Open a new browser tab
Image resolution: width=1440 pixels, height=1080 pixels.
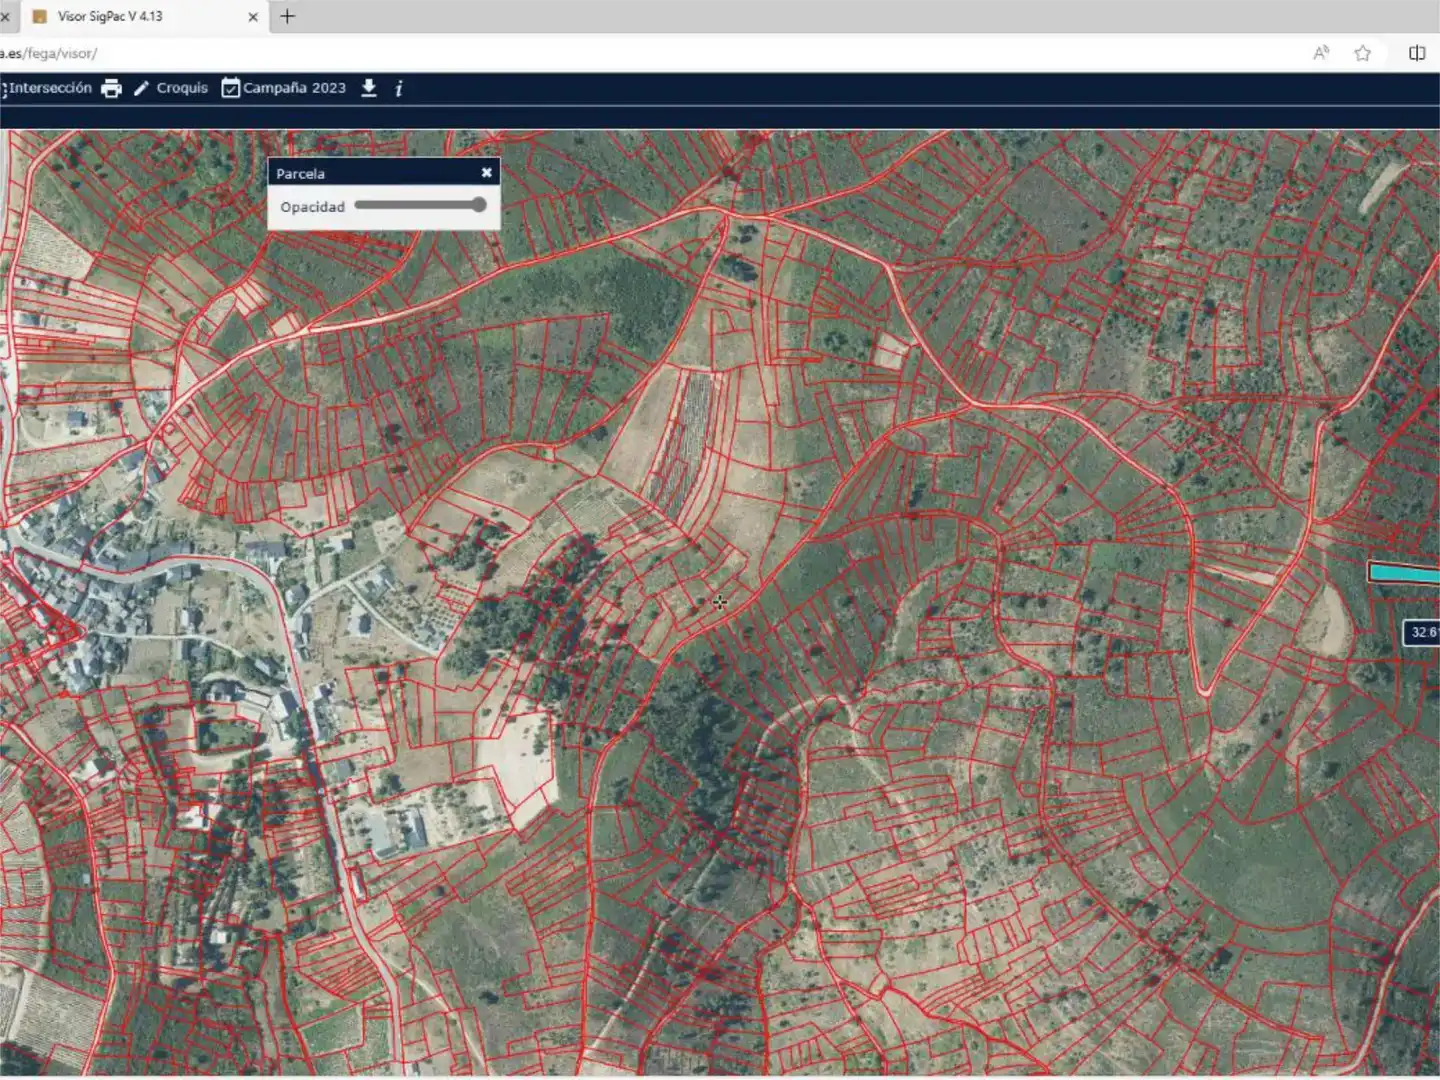(x=288, y=16)
